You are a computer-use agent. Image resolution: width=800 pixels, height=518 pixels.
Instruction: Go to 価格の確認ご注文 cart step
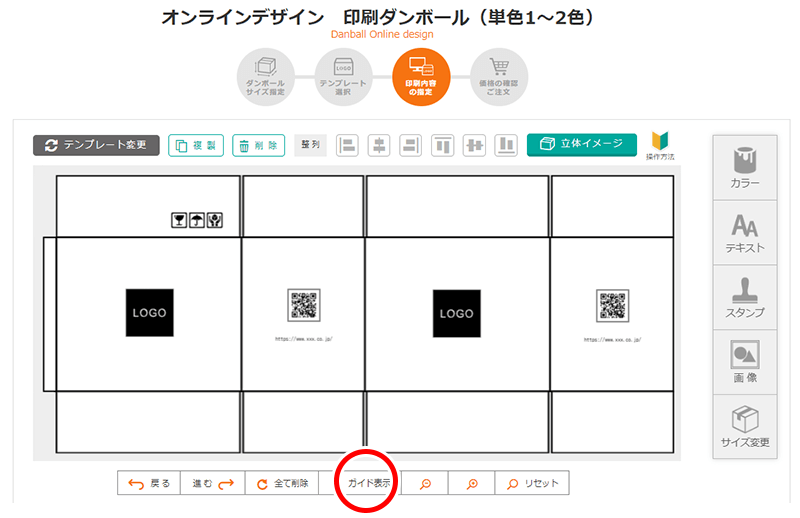pos(498,77)
